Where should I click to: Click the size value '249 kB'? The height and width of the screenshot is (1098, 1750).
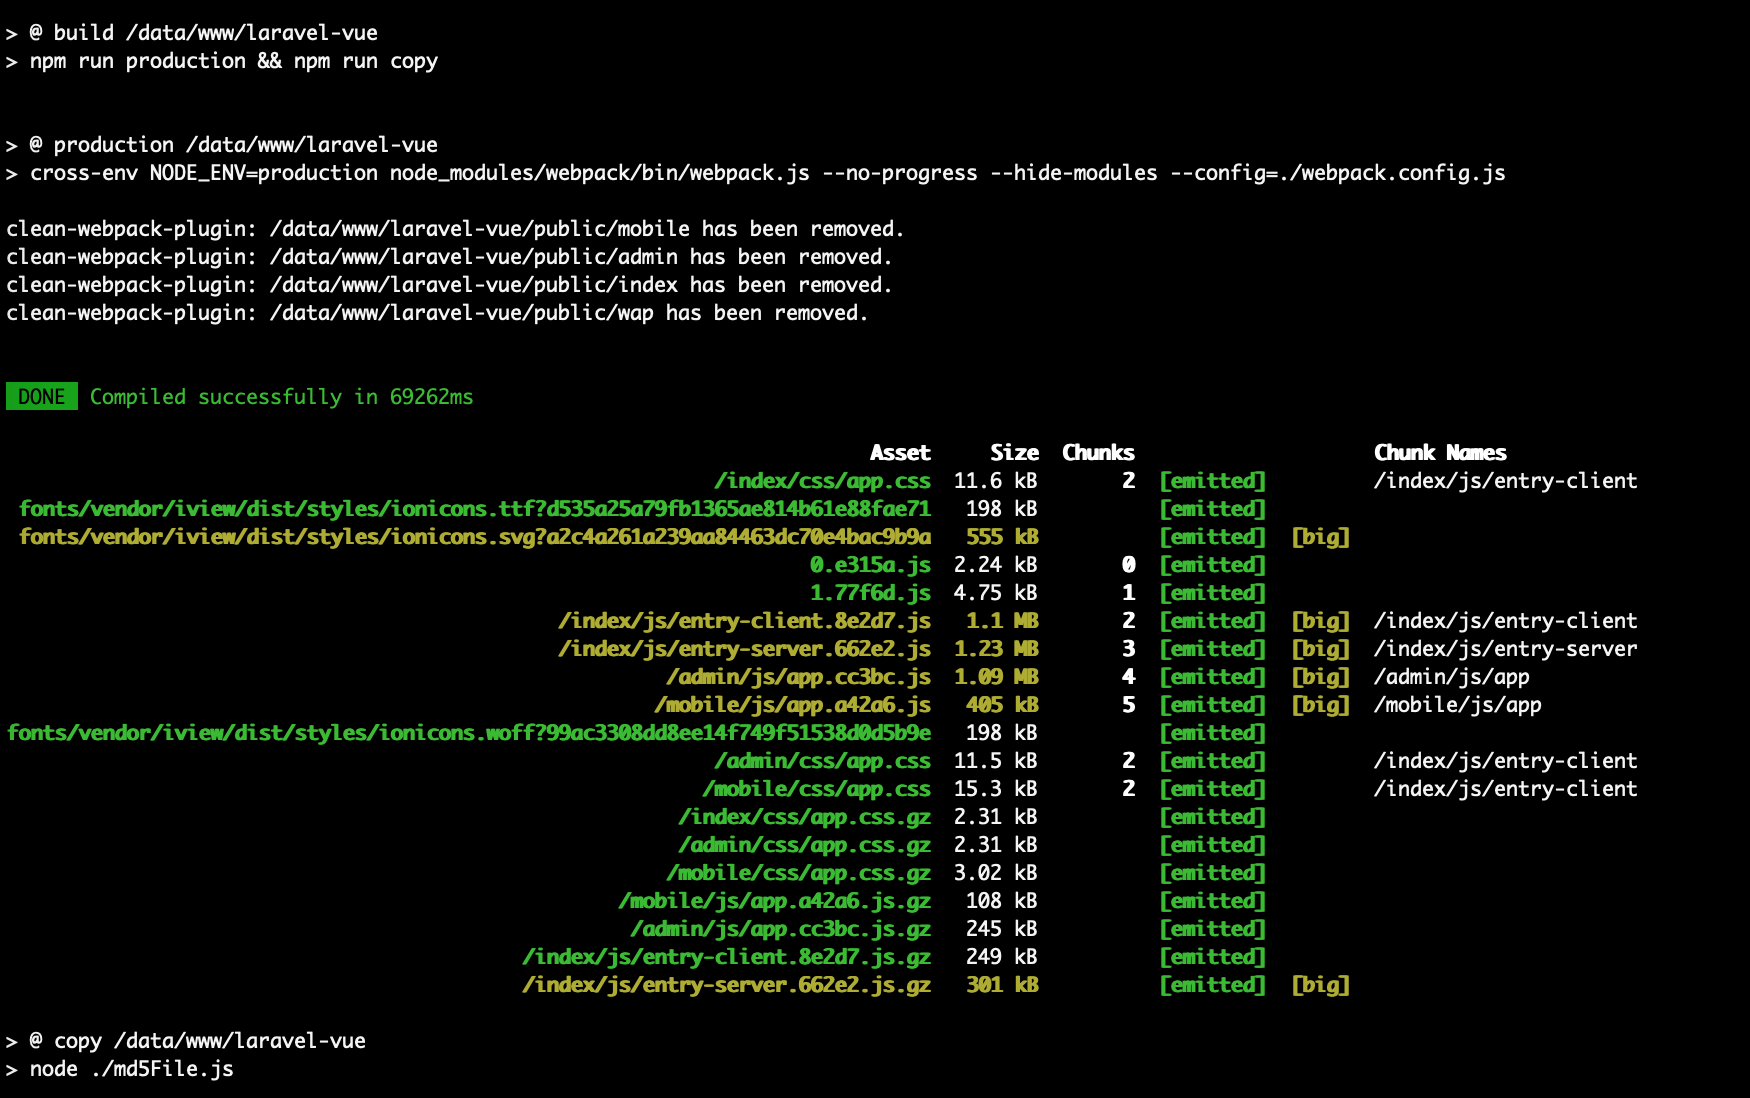[1002, 957]
